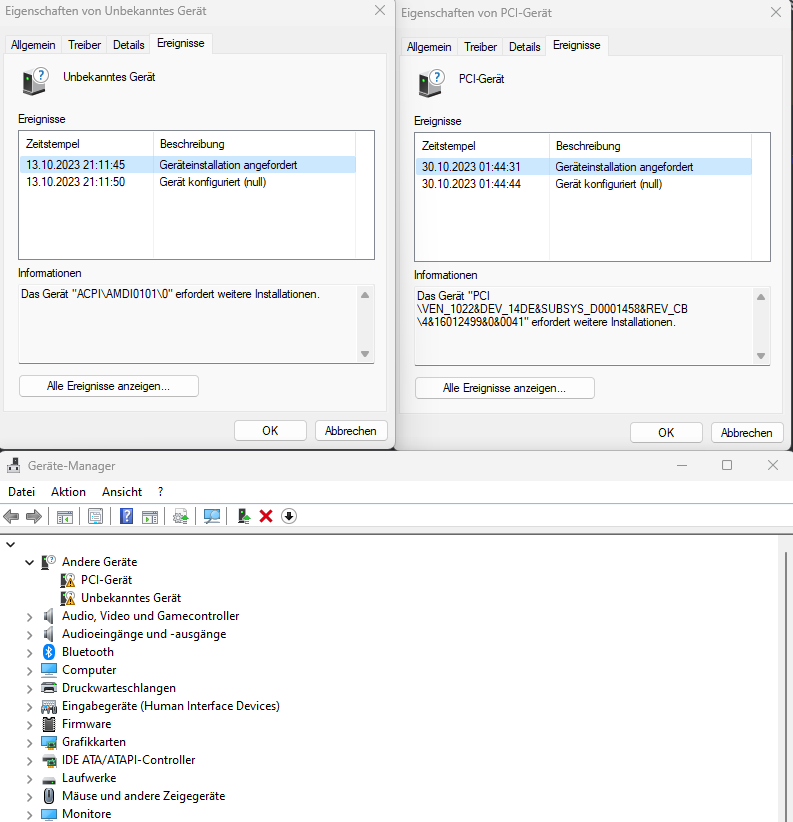Screen dimensions: 793x822
Task: Click the Forward arrow in Geräte-Manager toolbar
Action: [x=34, y=516]
